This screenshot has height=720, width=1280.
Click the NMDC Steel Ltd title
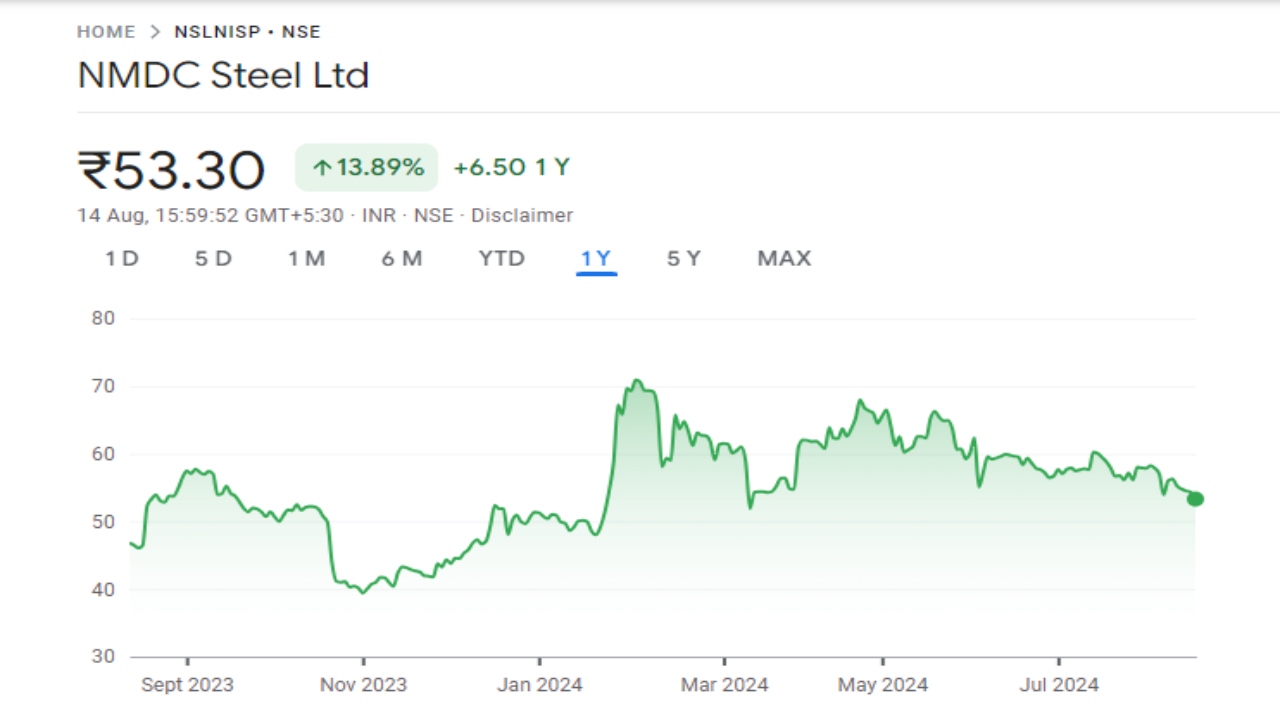coord(223,75)
